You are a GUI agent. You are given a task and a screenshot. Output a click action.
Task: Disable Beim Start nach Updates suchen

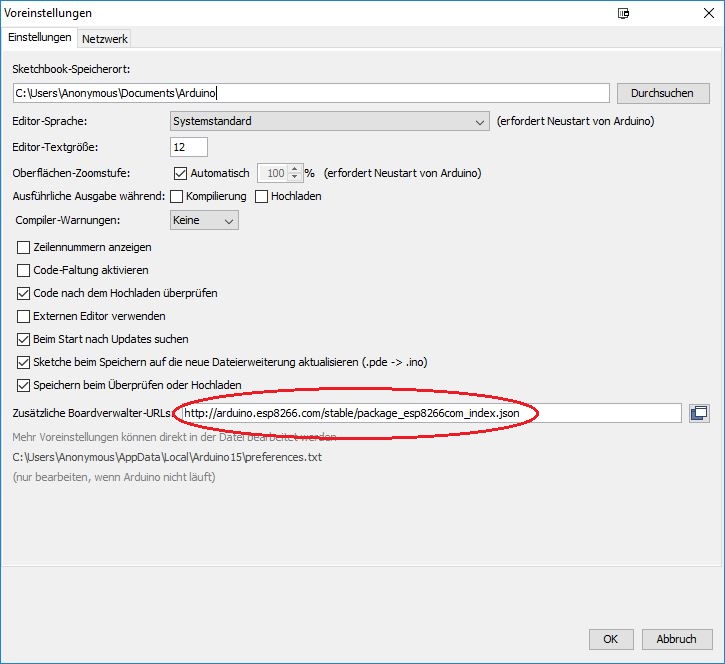pyautogui.click(x=23, y=339)
